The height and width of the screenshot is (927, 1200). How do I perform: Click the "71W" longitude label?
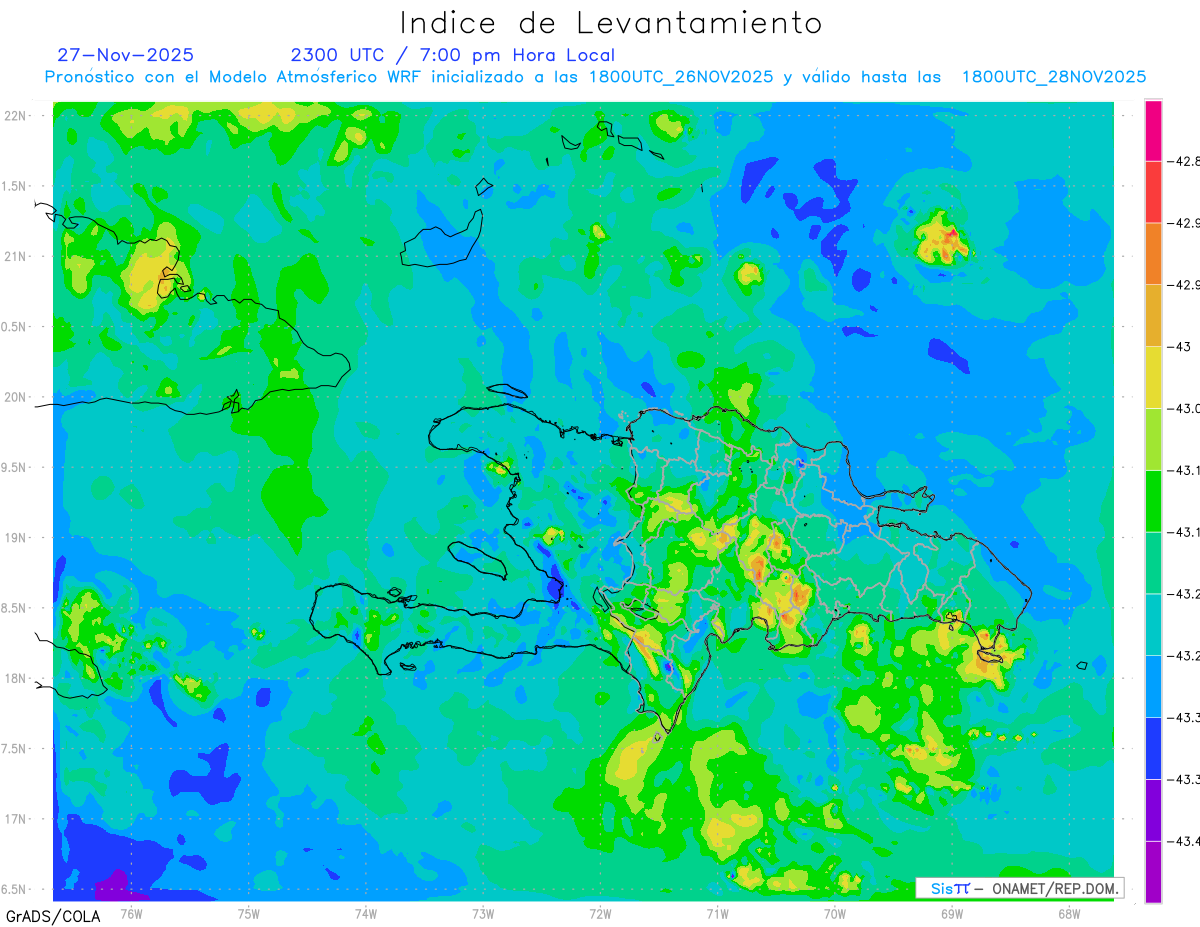(x=717, y=913)
